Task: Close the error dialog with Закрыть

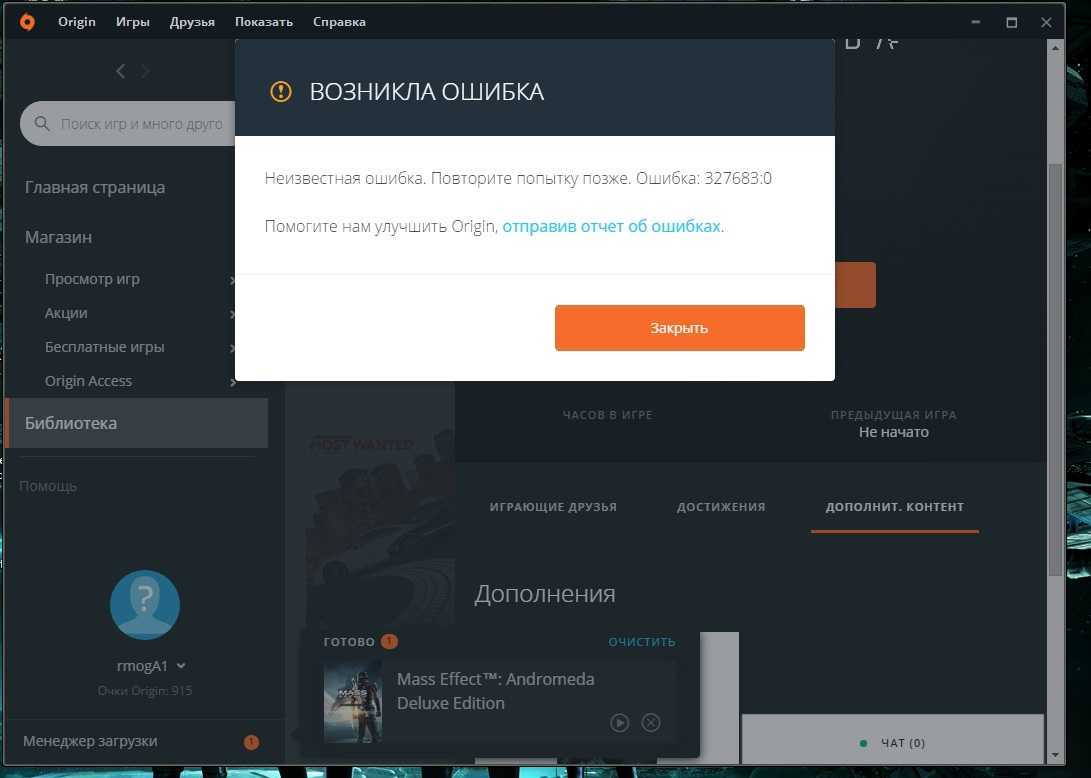Action: (680, 328)
